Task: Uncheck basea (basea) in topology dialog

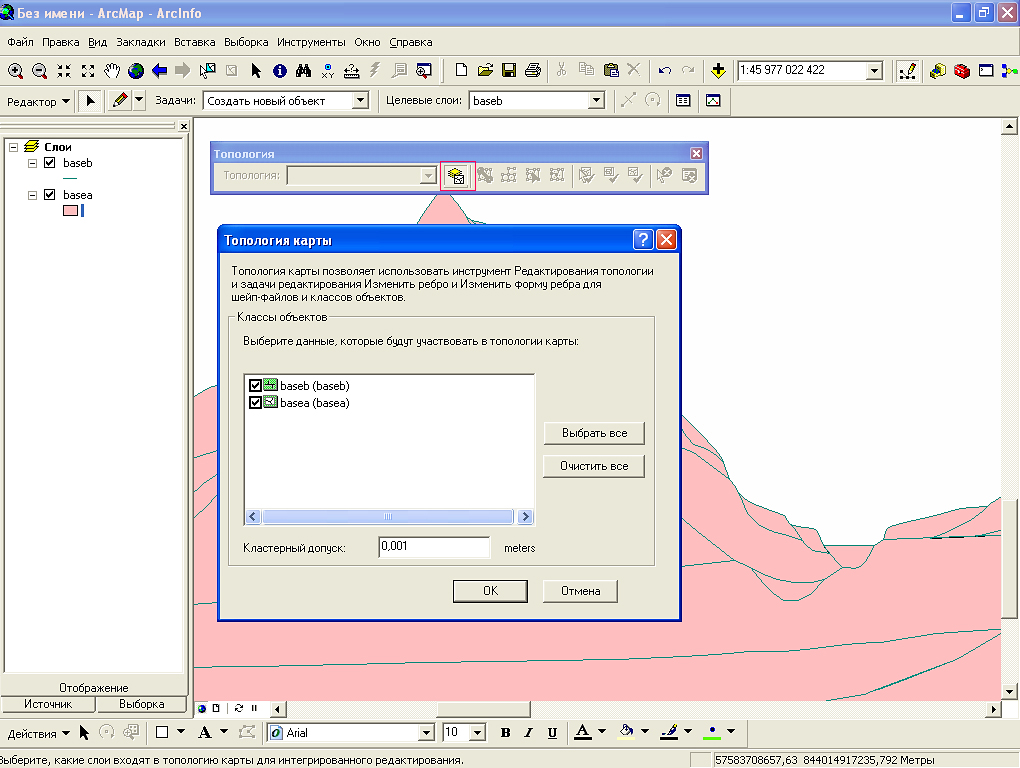Action: (256, 403)
